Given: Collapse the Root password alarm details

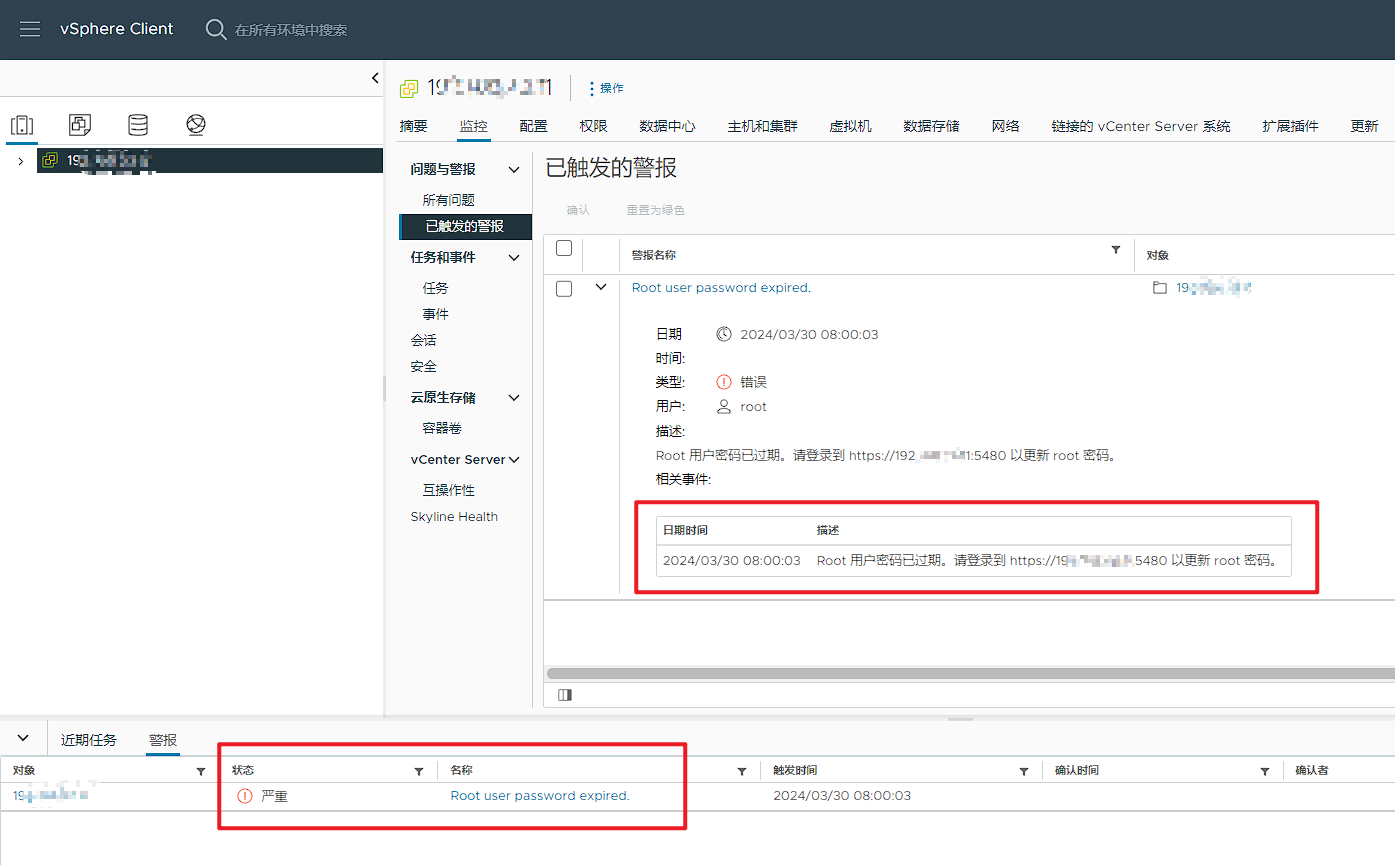Looking at the screenshot, I should click(600, 287).
